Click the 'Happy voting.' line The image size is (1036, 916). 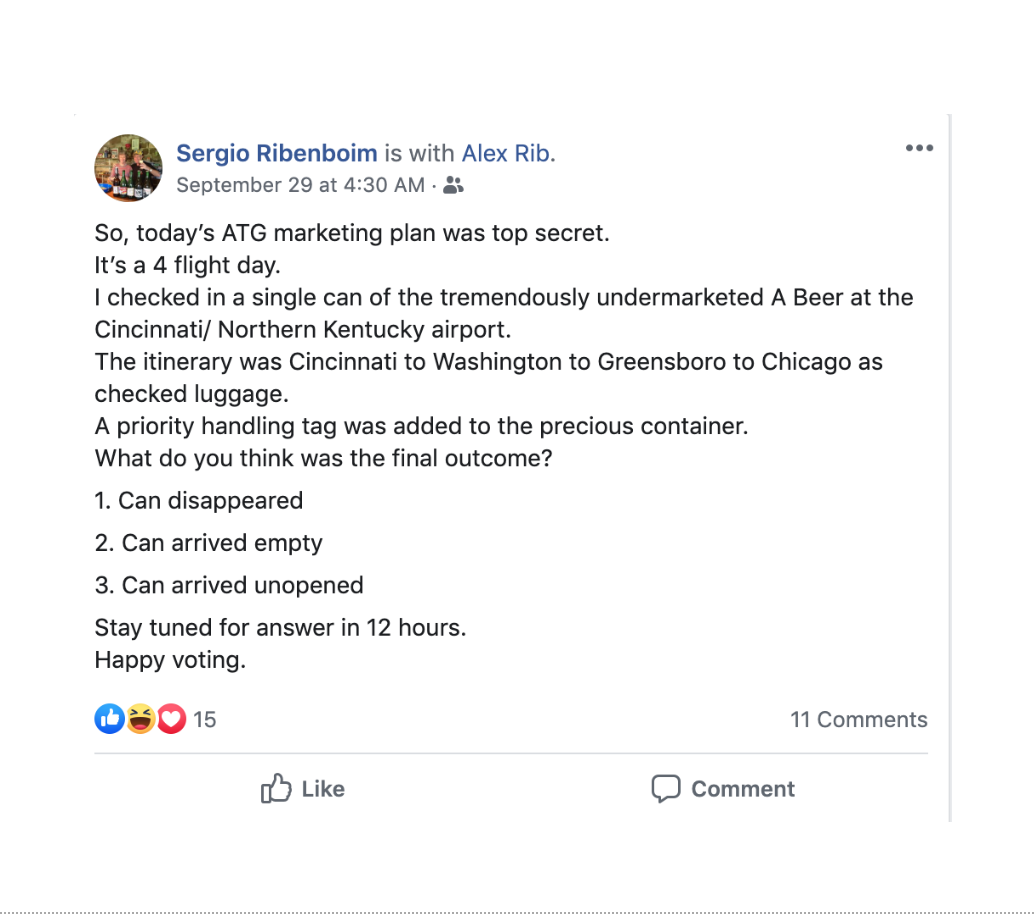[x=170, y=660]
